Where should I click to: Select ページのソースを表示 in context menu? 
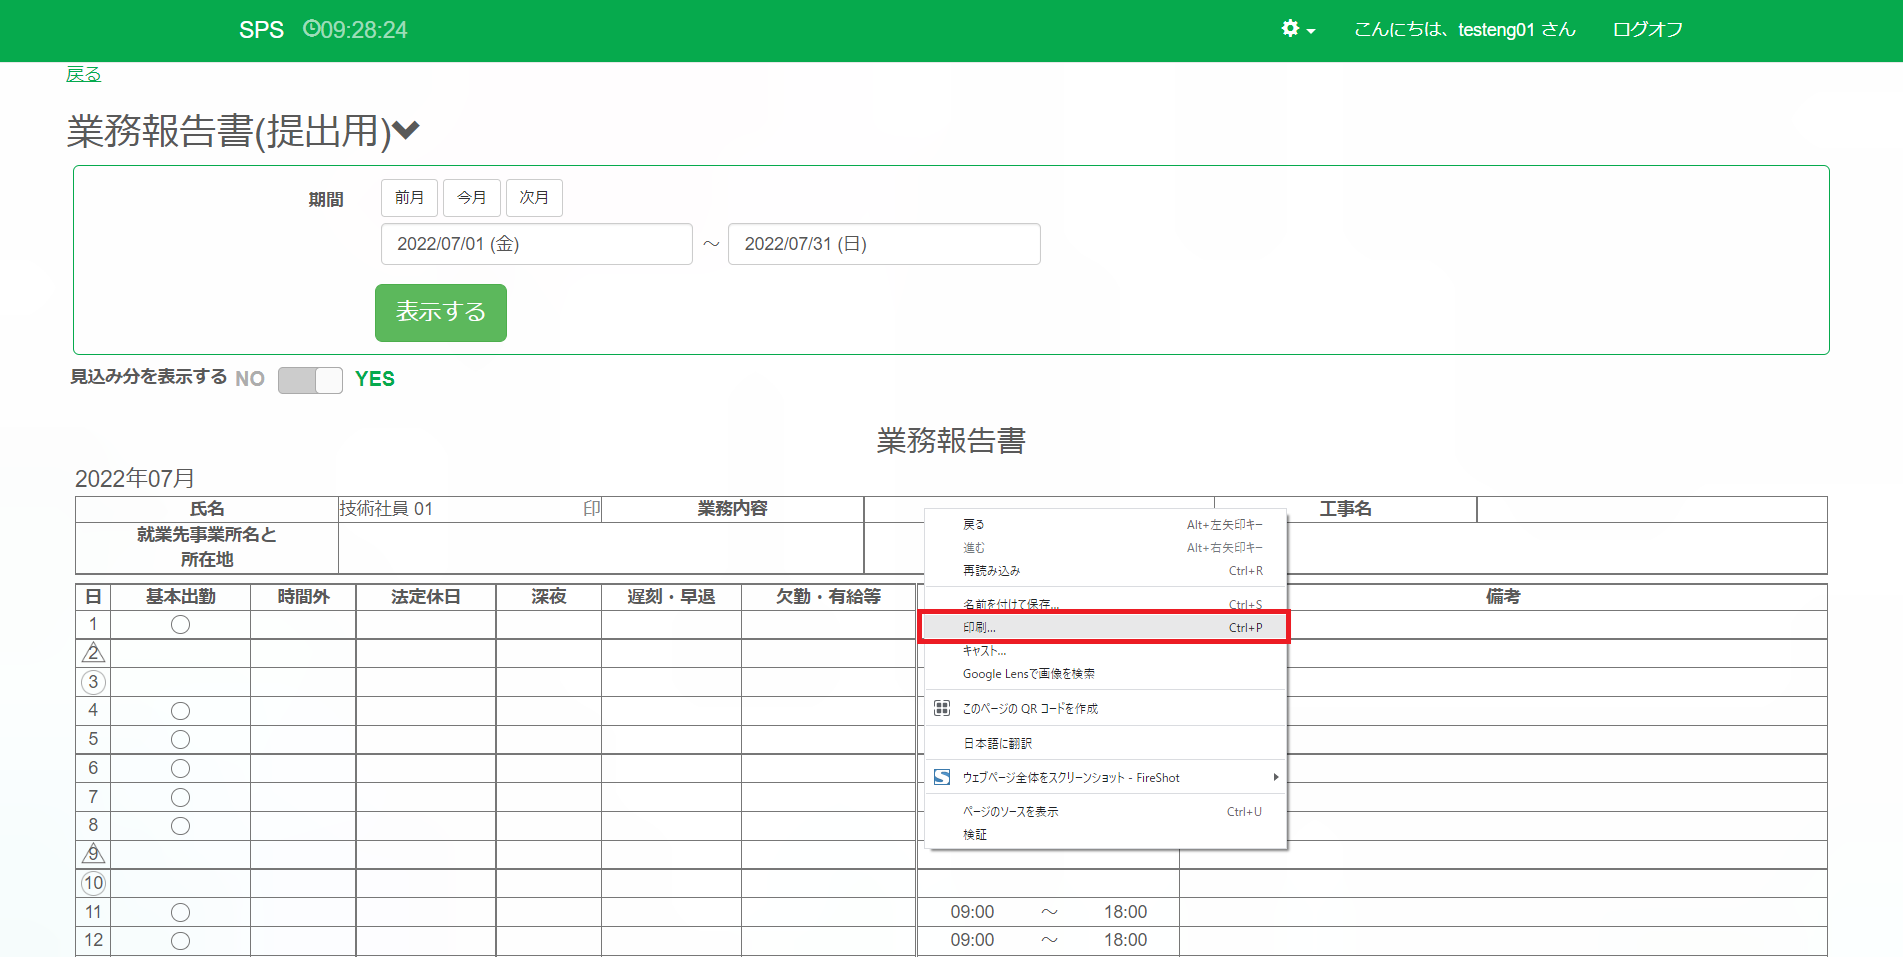[1010, 811]
